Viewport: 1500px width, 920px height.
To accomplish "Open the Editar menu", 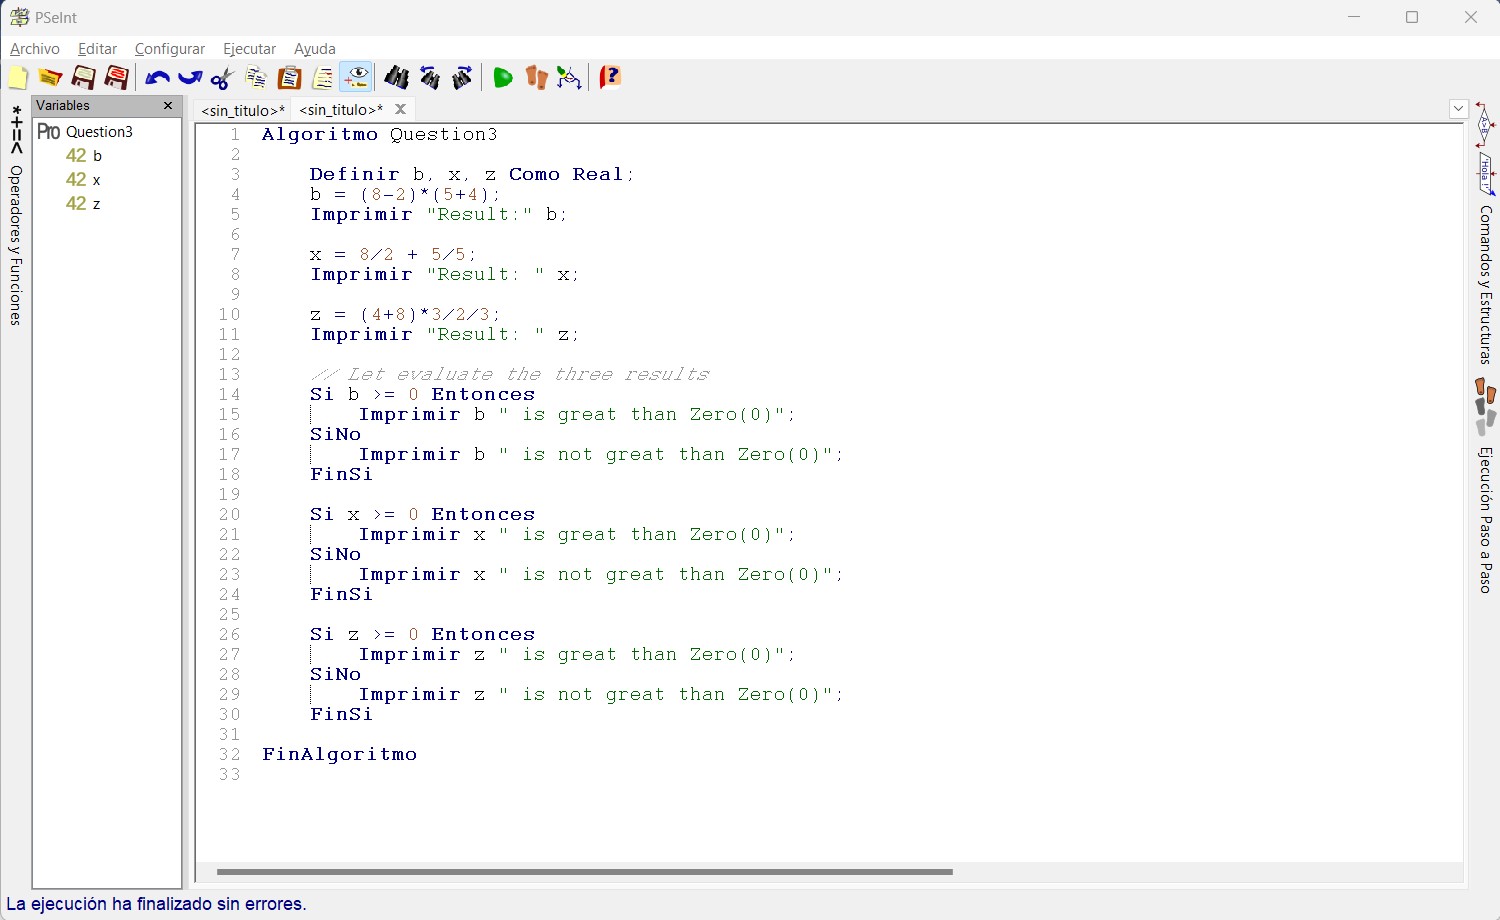I will [x=97, y=49].
